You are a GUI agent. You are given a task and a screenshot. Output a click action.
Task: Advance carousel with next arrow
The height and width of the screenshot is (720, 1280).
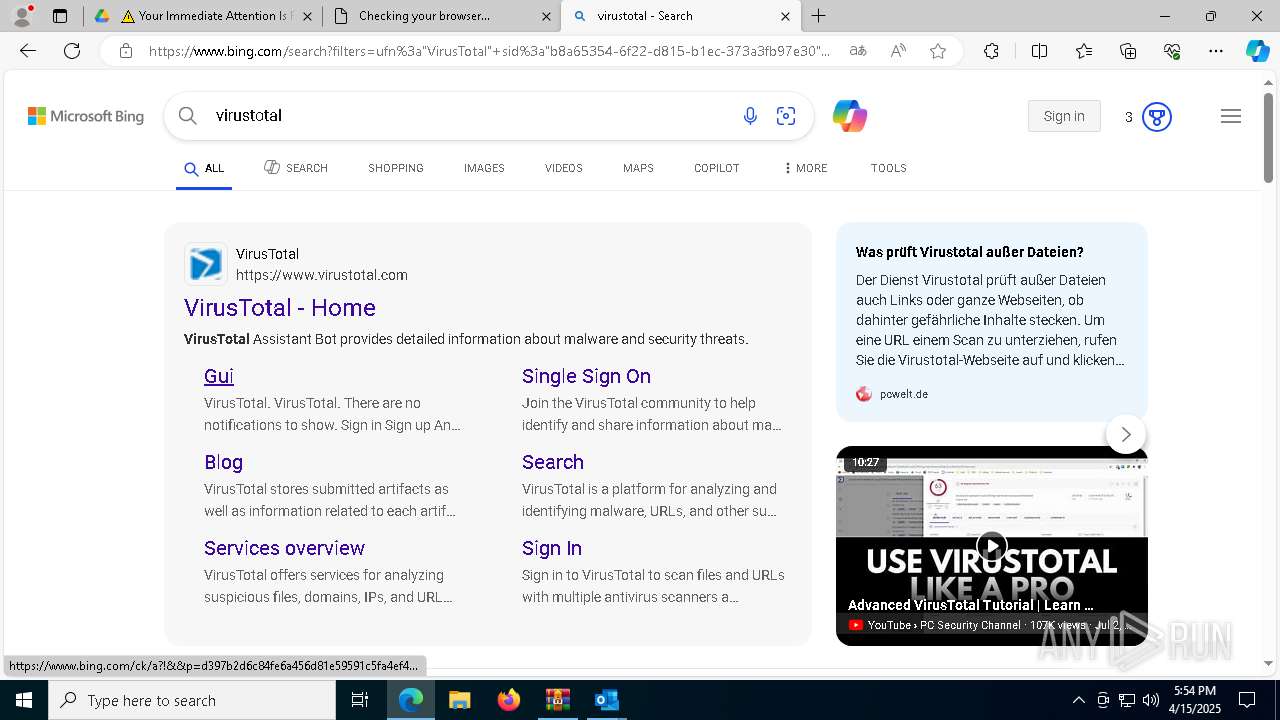[x=1126, y=434]
